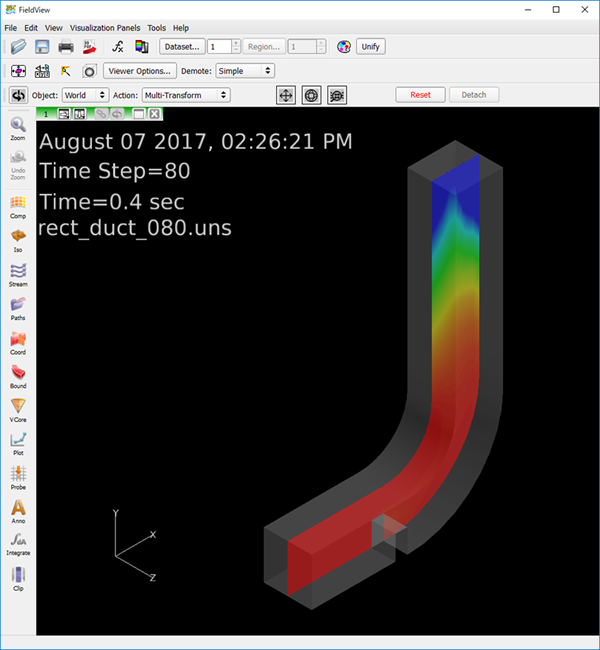Image resolution: width=600 pixels, height=650 pixels.
Task: Open the Iso surface panel
Action: [18, 240]
